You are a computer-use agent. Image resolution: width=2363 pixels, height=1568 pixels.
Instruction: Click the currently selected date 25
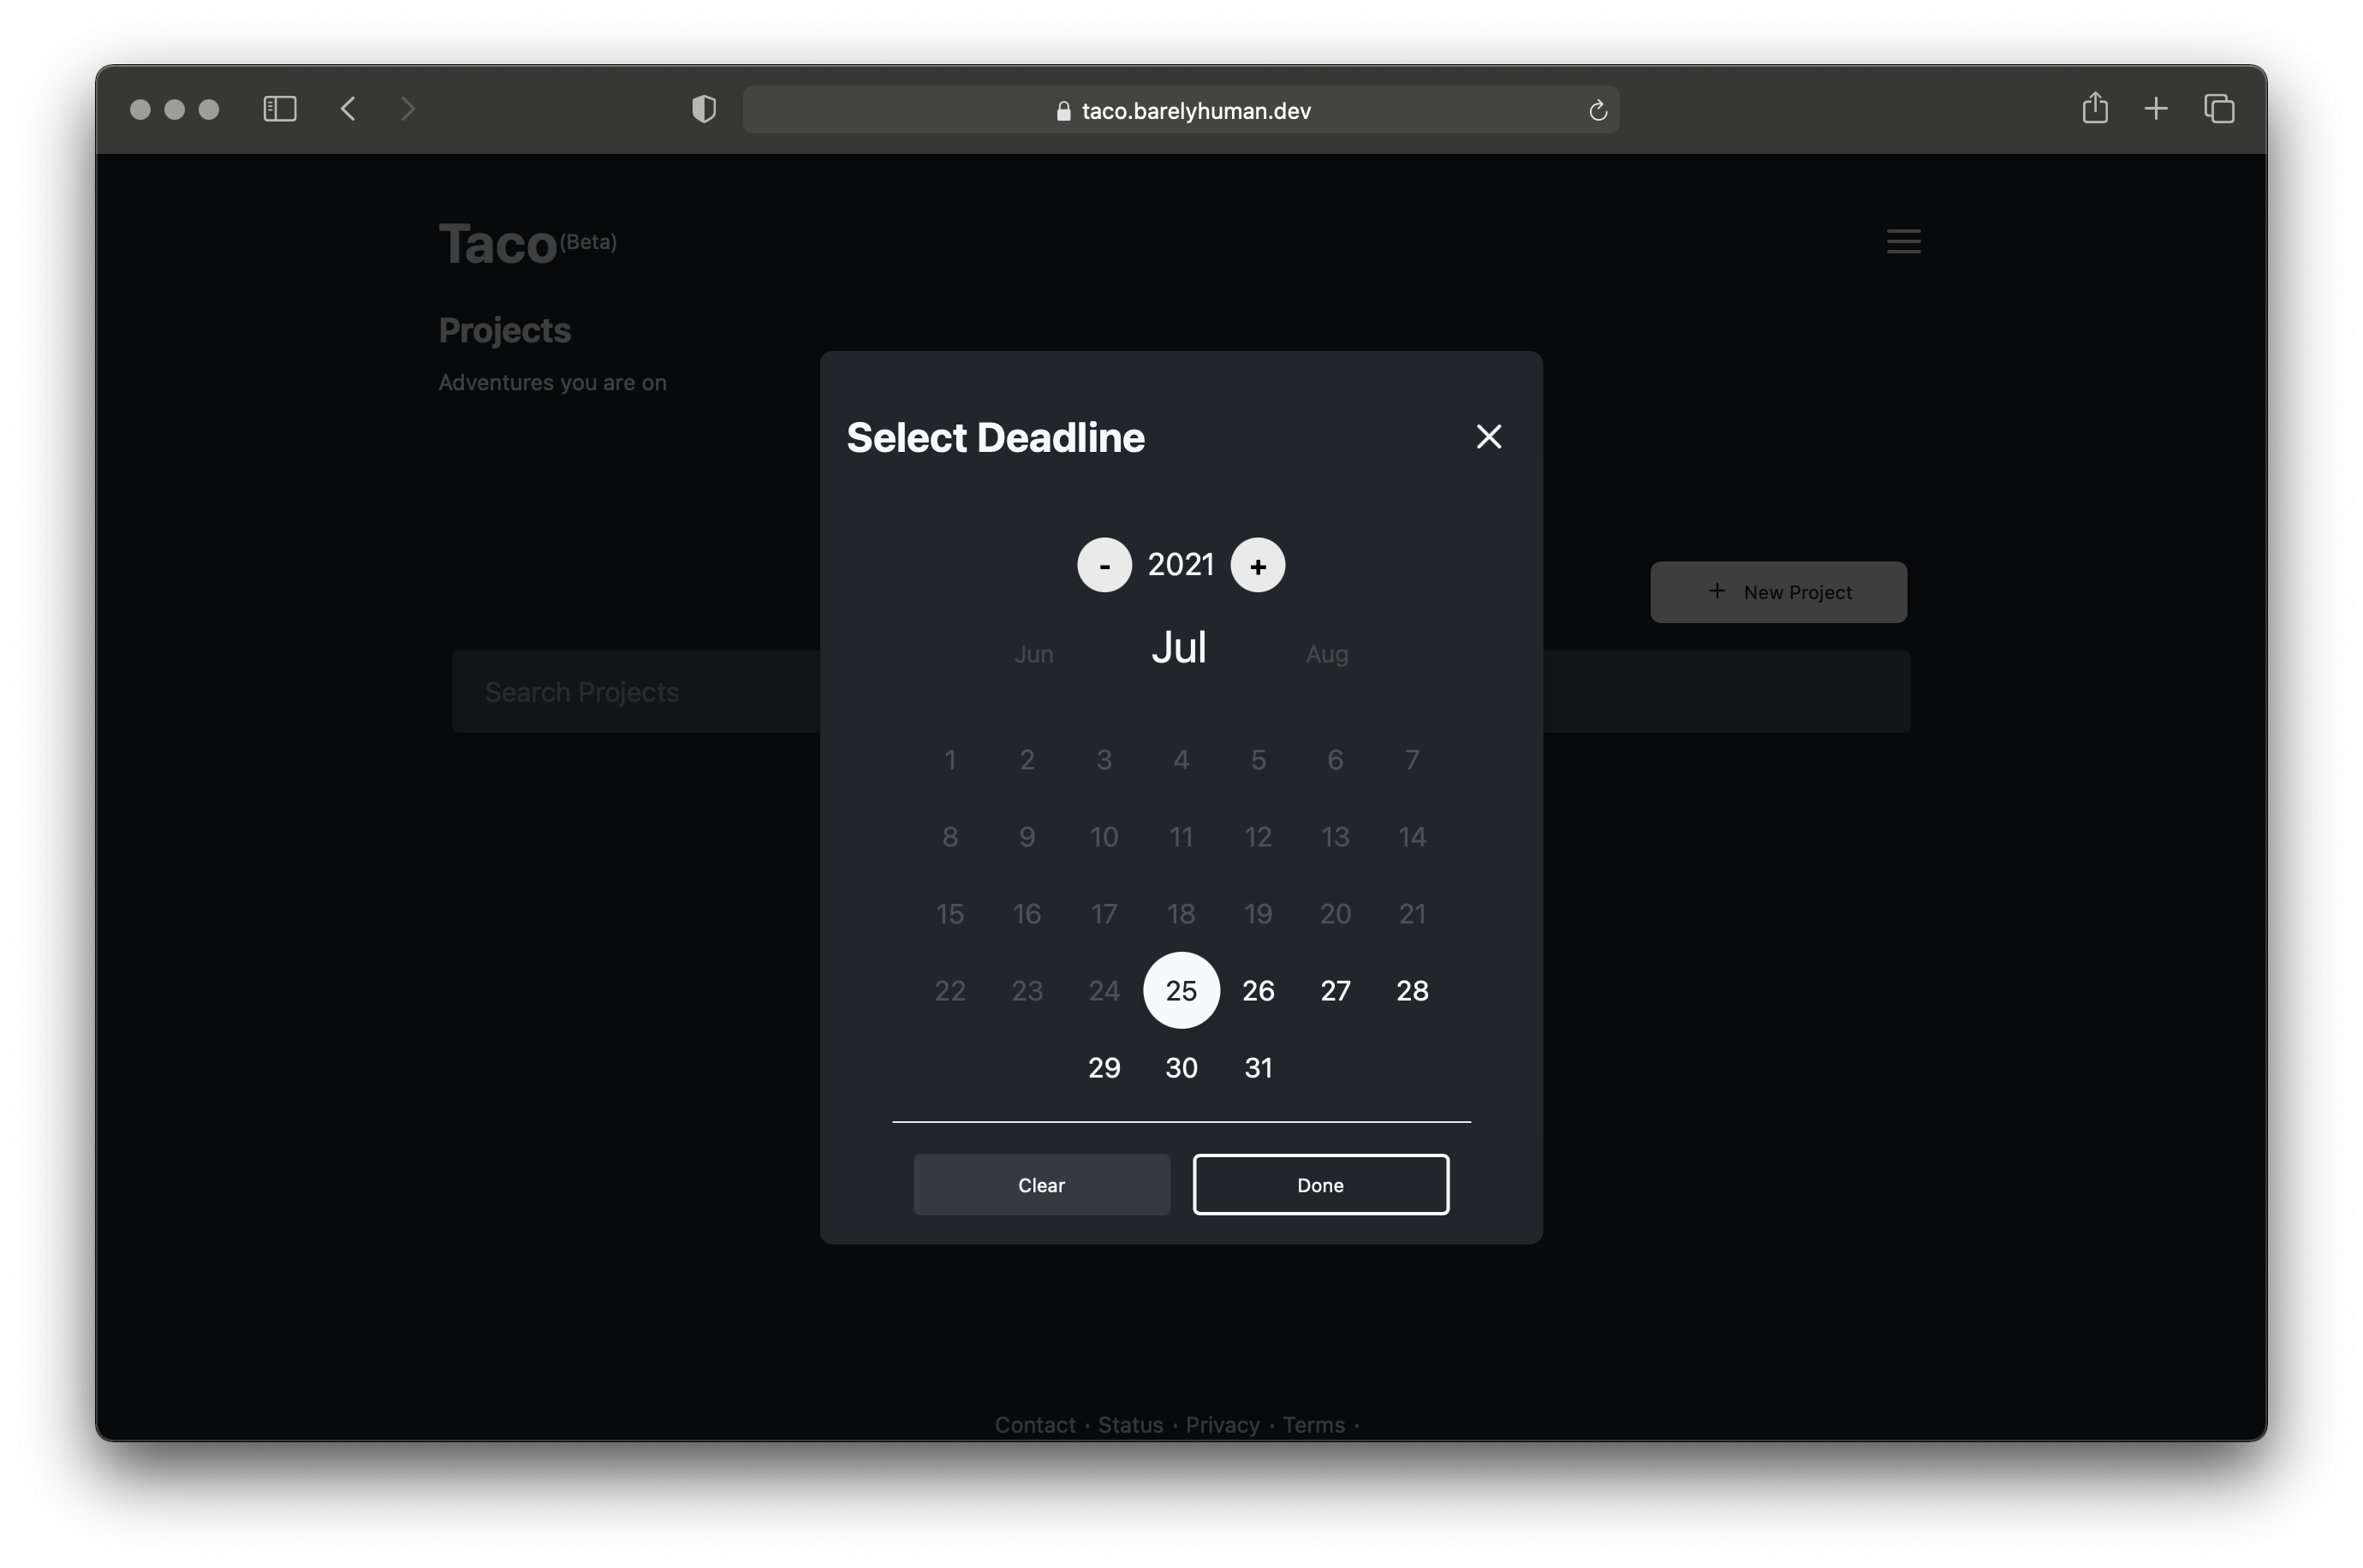[1181, 990]
